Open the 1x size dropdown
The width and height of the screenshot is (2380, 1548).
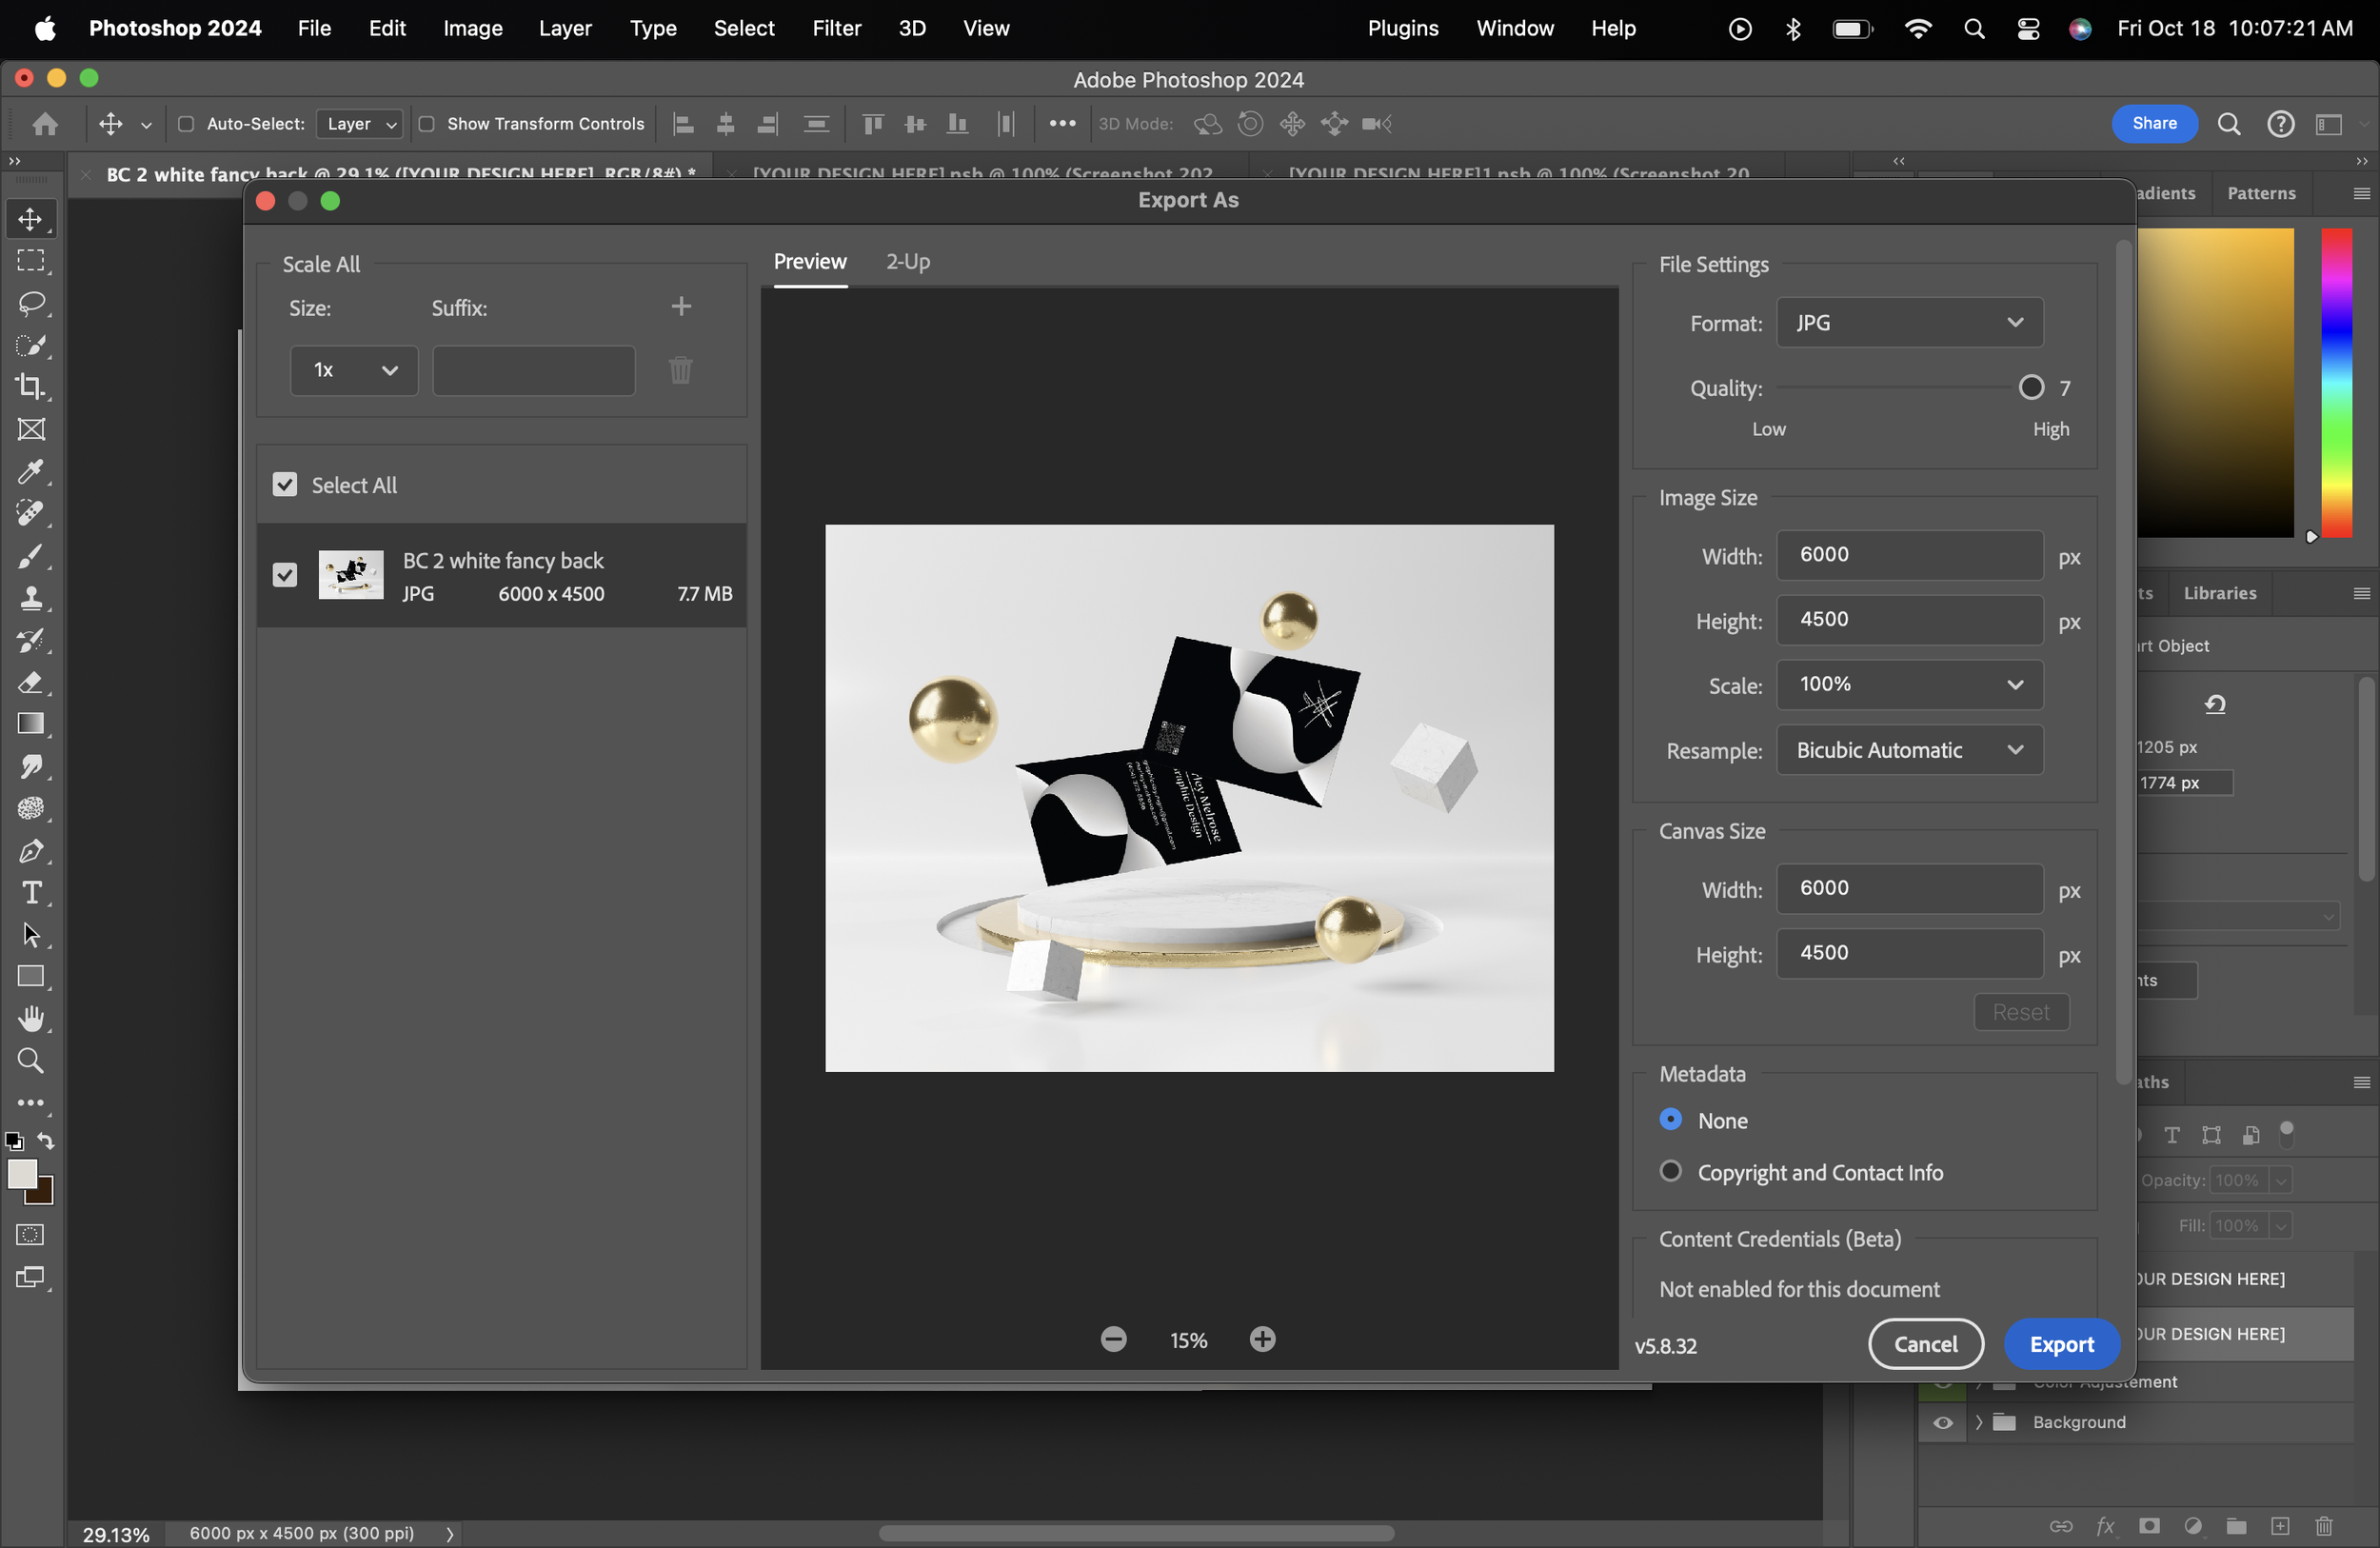pos(354,370)
